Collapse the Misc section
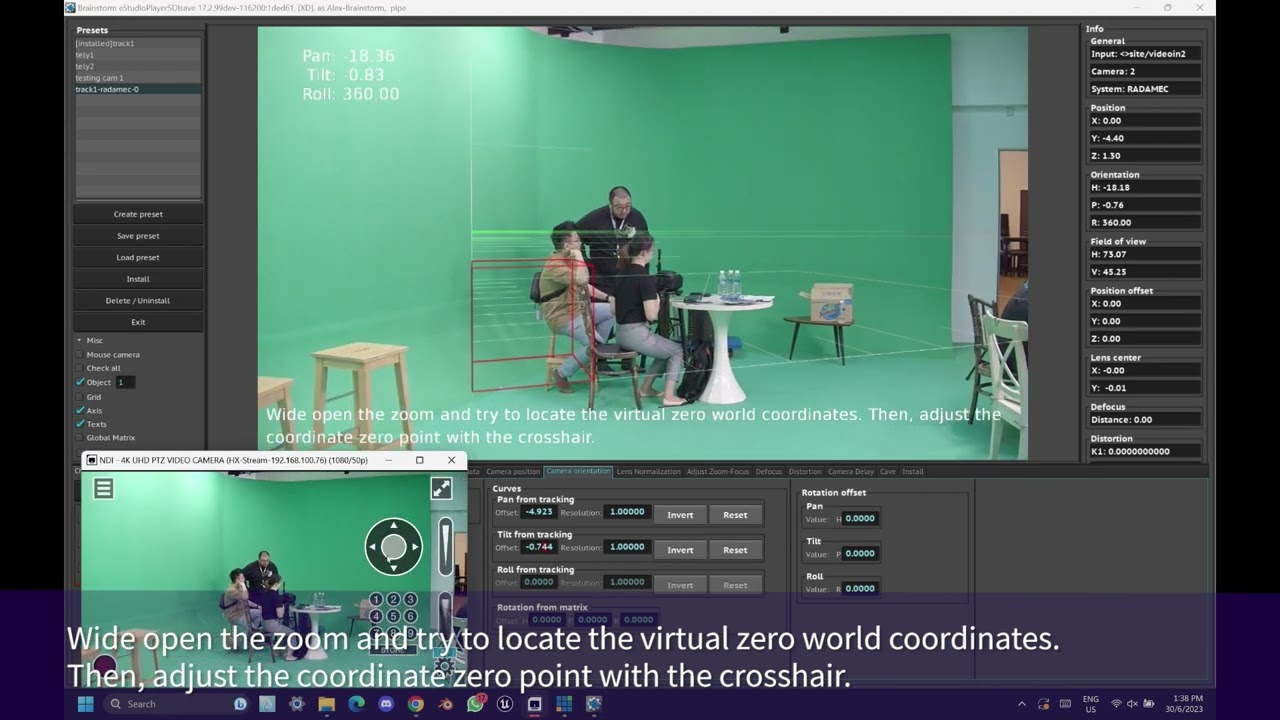Image resolution: width=1280 pixels, height=720 pixels. coord(79,340)
